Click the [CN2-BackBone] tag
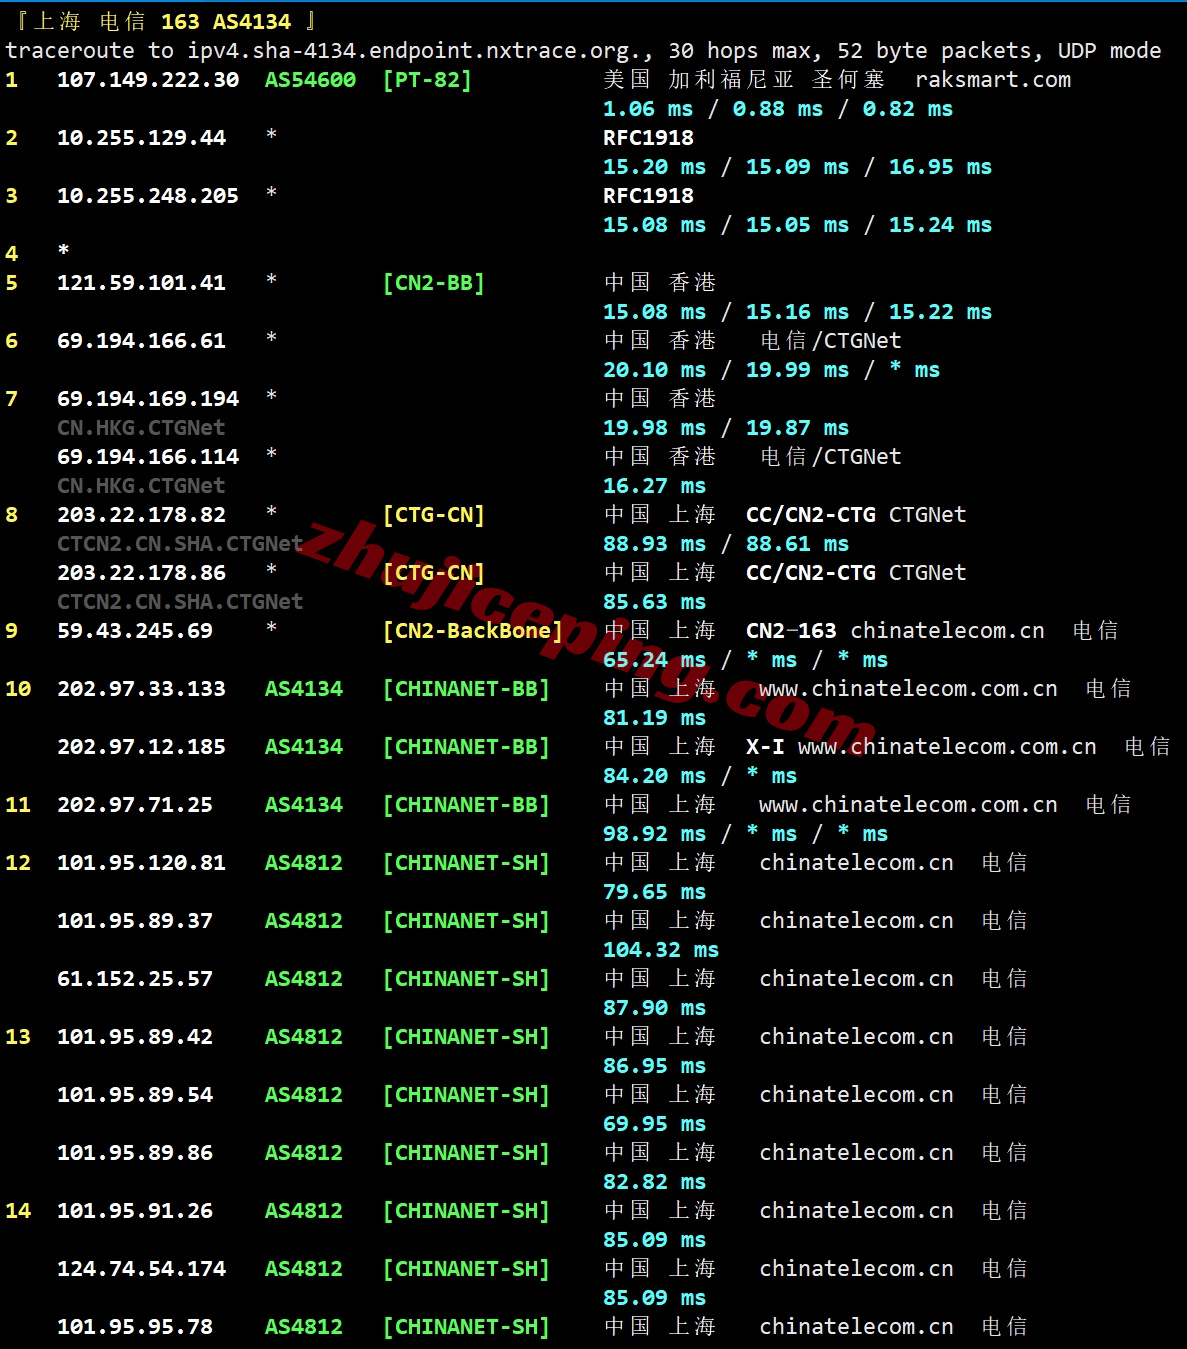This screenshot has width=1187, height=1349. (473, 631)
